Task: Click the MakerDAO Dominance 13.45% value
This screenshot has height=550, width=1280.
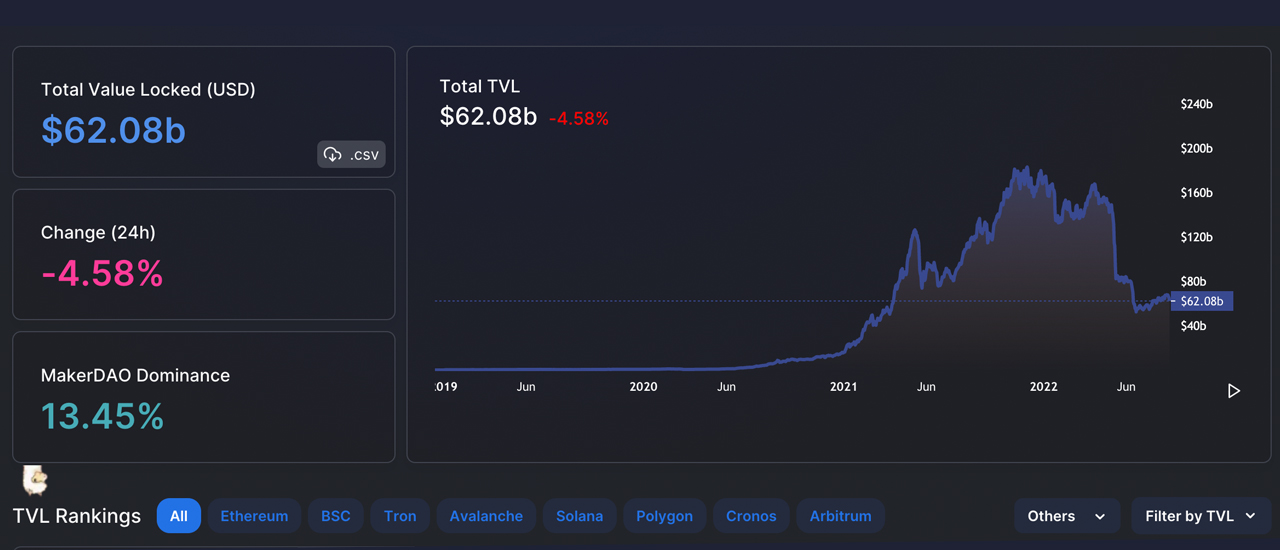Action: [x=102, y=416]
